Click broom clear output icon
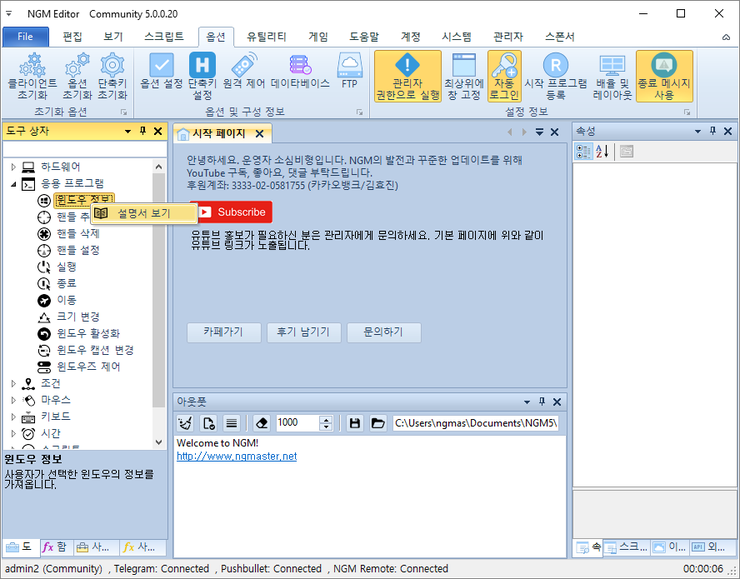Image resolution: width=740 pixels, height=579 pixels. point(185,423)
